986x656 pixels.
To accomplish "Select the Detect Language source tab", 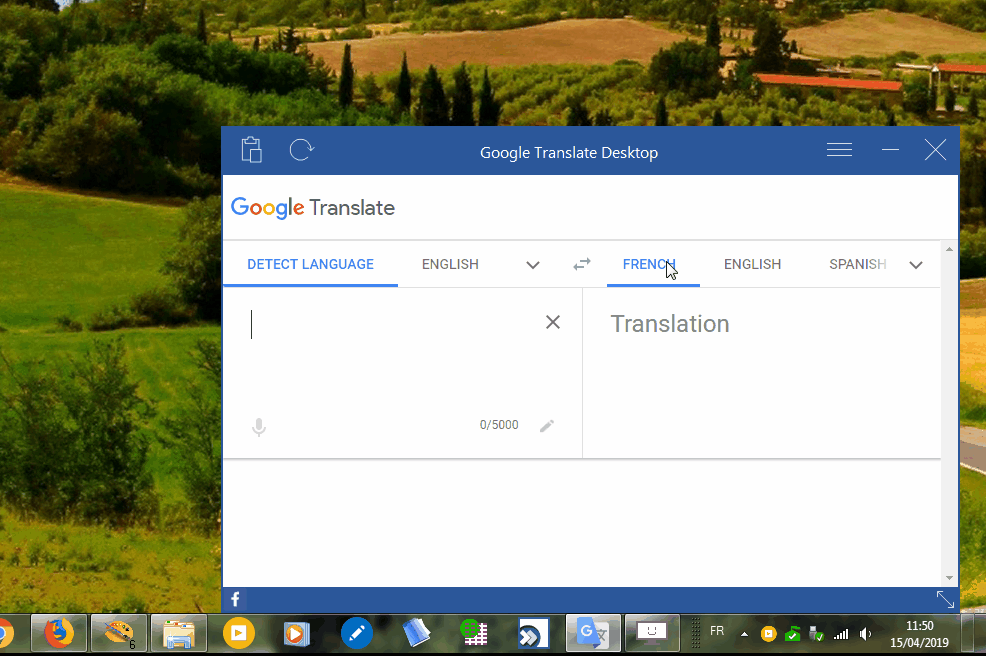I will [310, 264].
